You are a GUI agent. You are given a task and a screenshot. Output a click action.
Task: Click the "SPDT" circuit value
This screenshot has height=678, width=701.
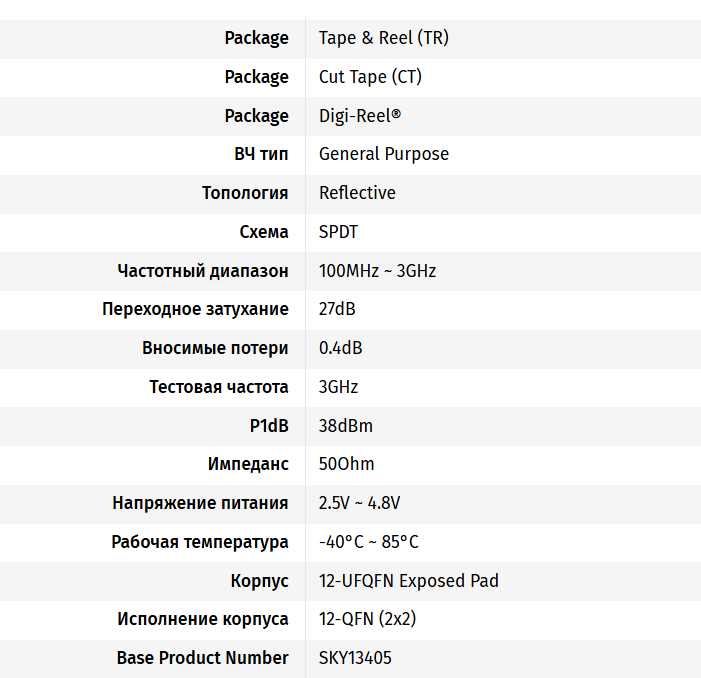[x=338, y=232]
